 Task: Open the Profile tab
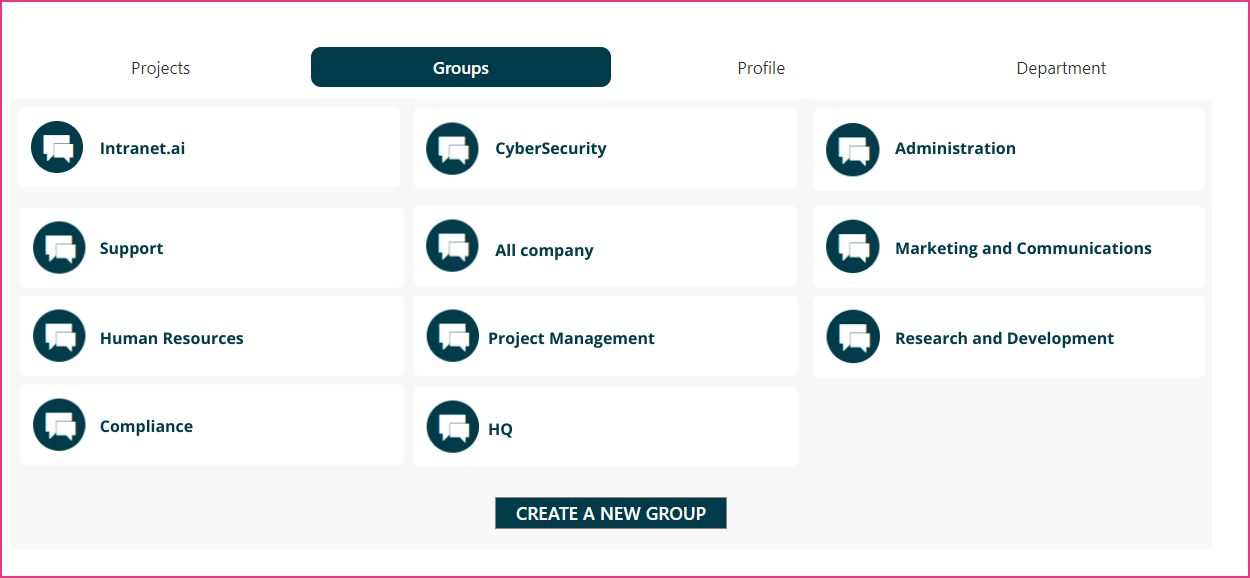tap(761, 68)
